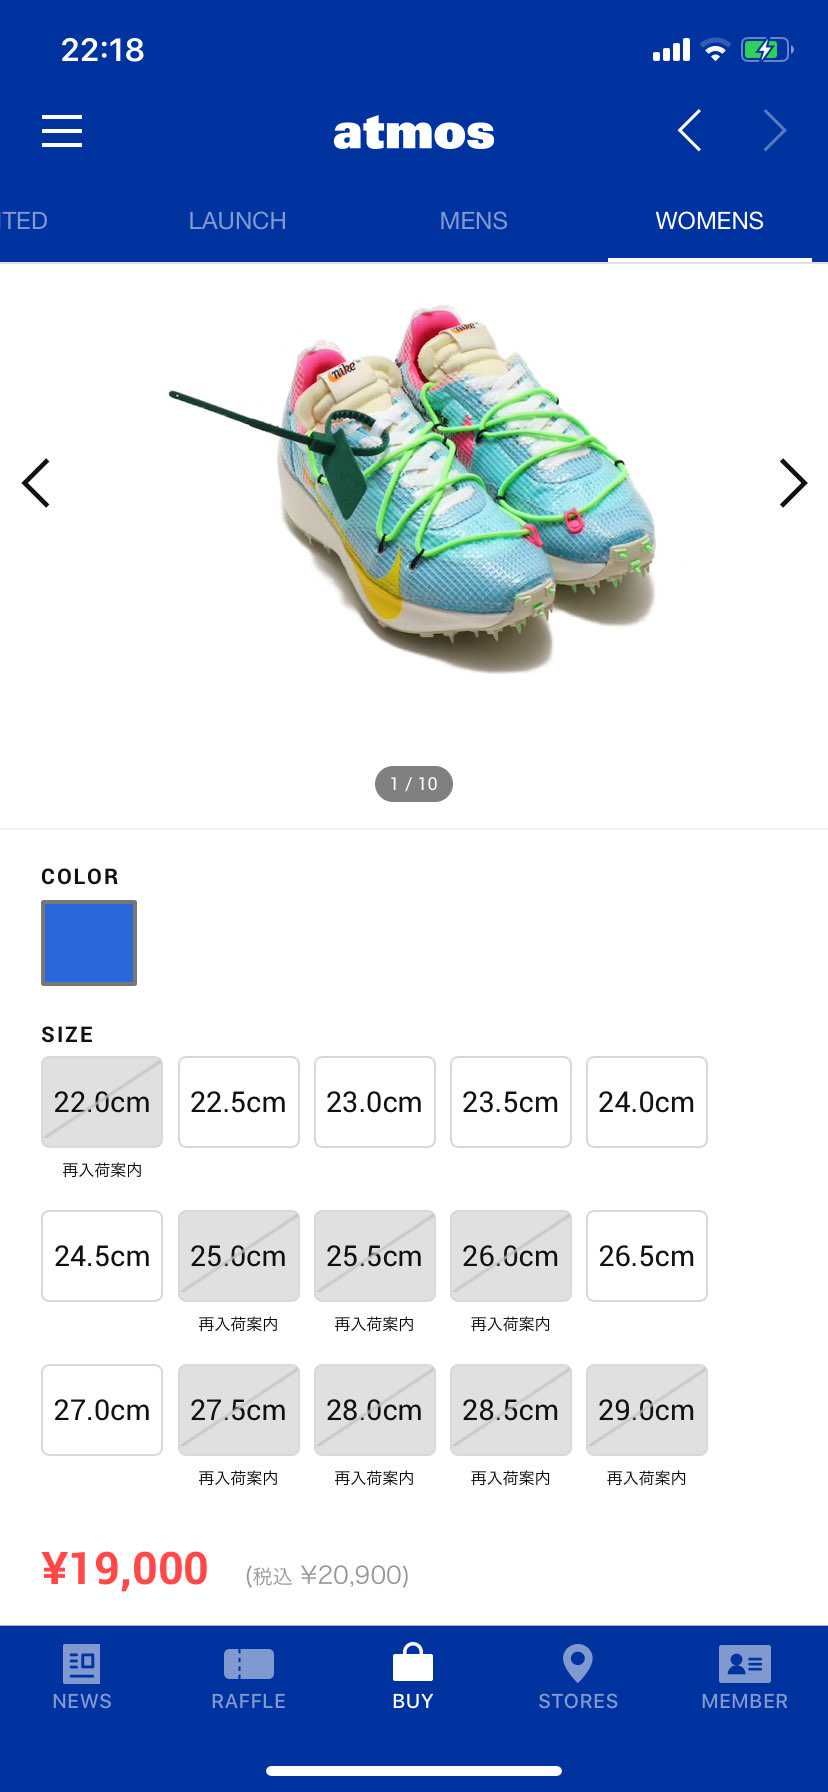This screenshot has height=1792, width=828.
Task: Open the STORES locator
Action: (578, 1678)
